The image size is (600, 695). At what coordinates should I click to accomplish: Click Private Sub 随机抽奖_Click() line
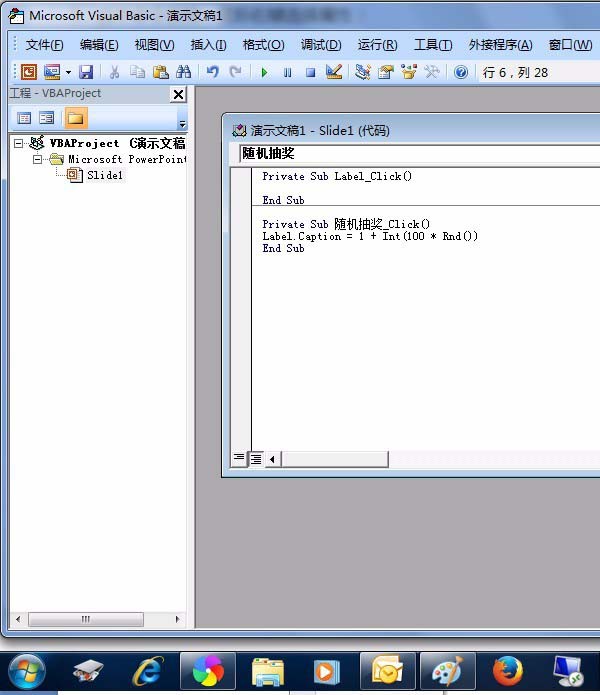point(346,224)
